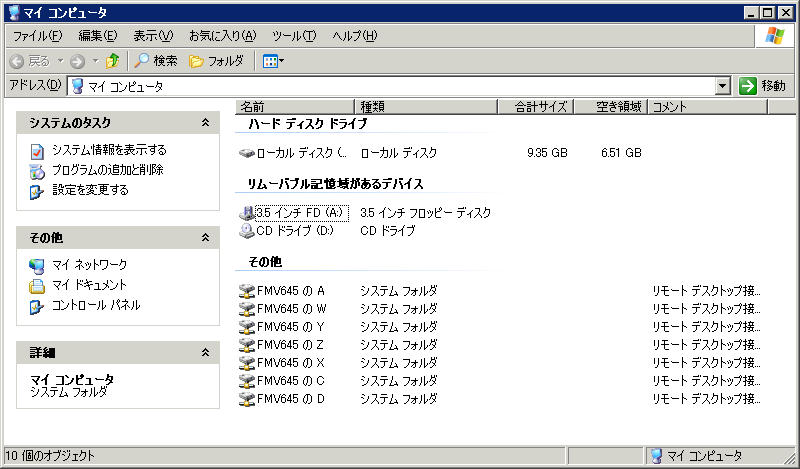This screenshot has height=469, width=800.
Task: Click プログラムの追加と削除 link
Action: (108, 170)
